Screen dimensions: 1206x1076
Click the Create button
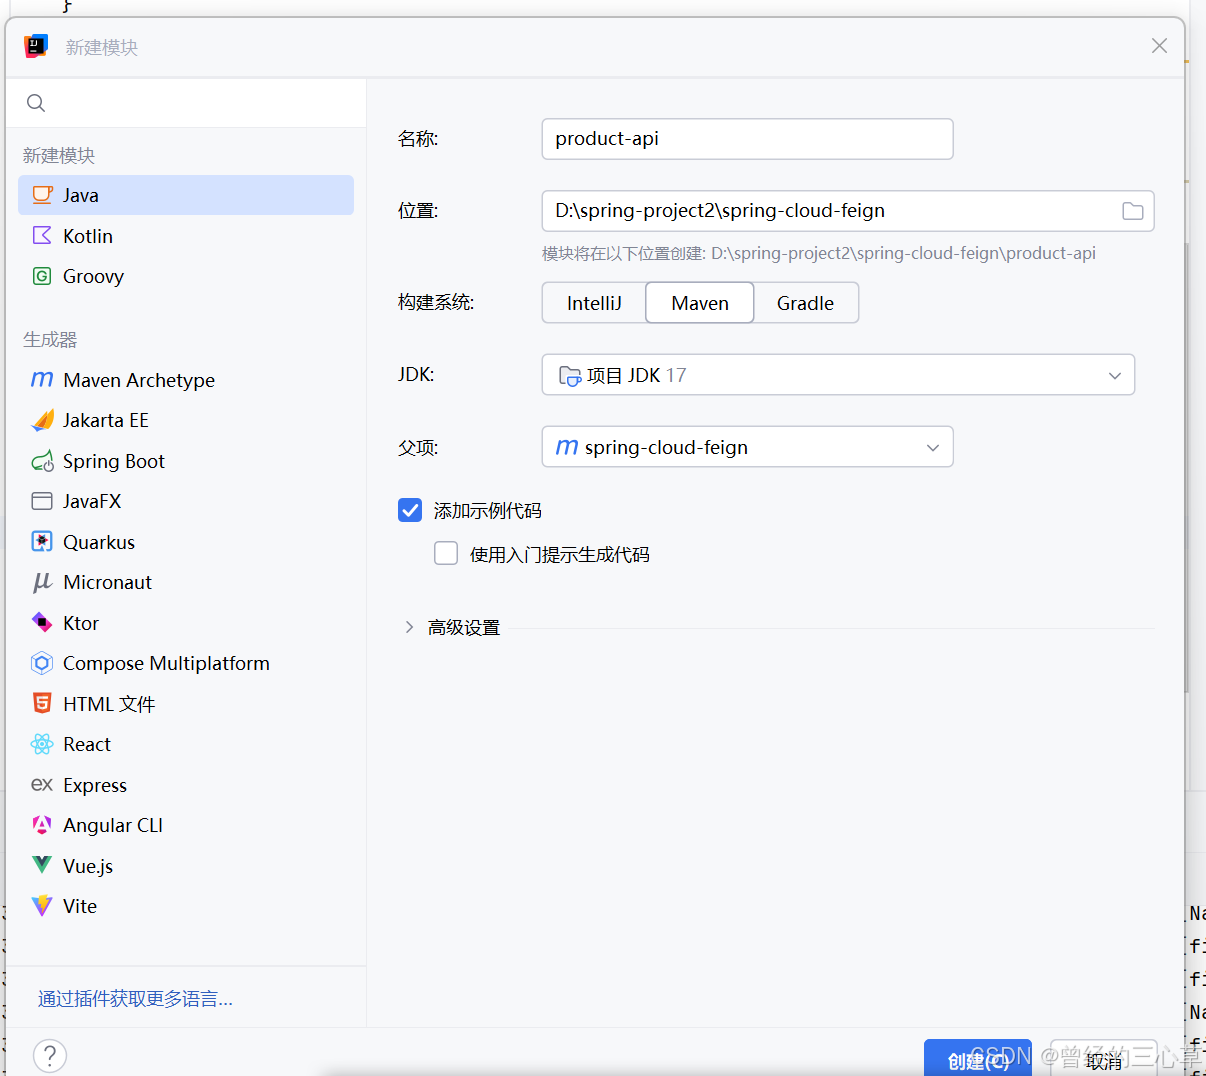[978, 1059]
